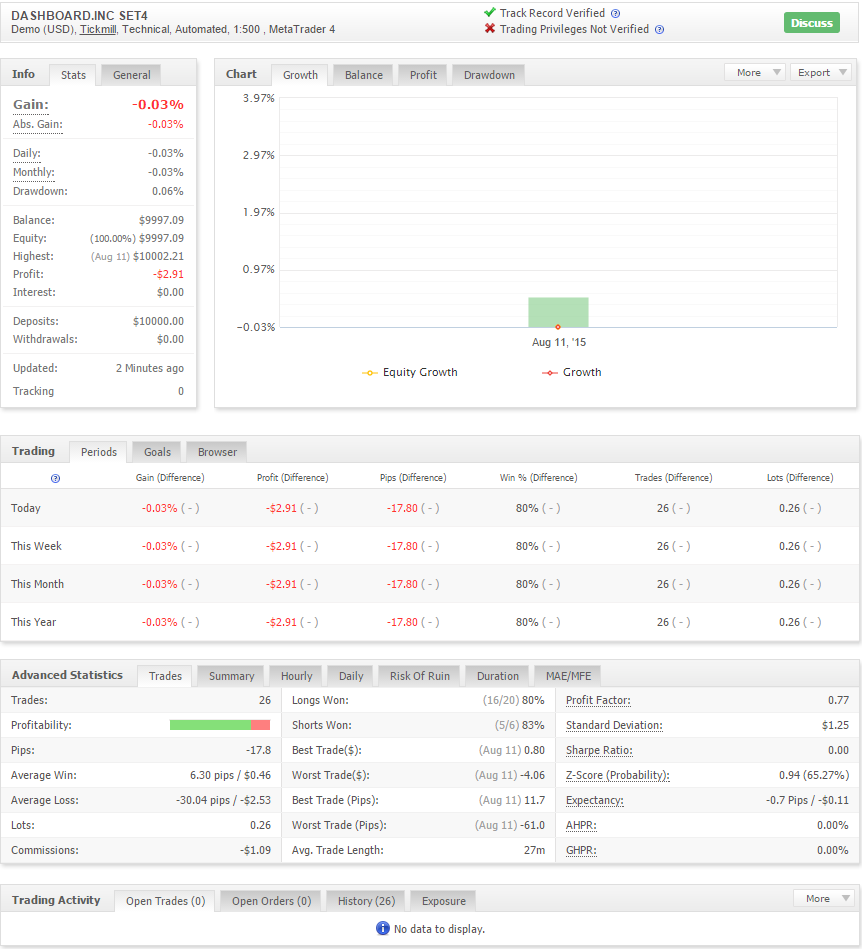Select History (26) tab
The width and height of the screenshot is (862, 949).
[366, 901]
